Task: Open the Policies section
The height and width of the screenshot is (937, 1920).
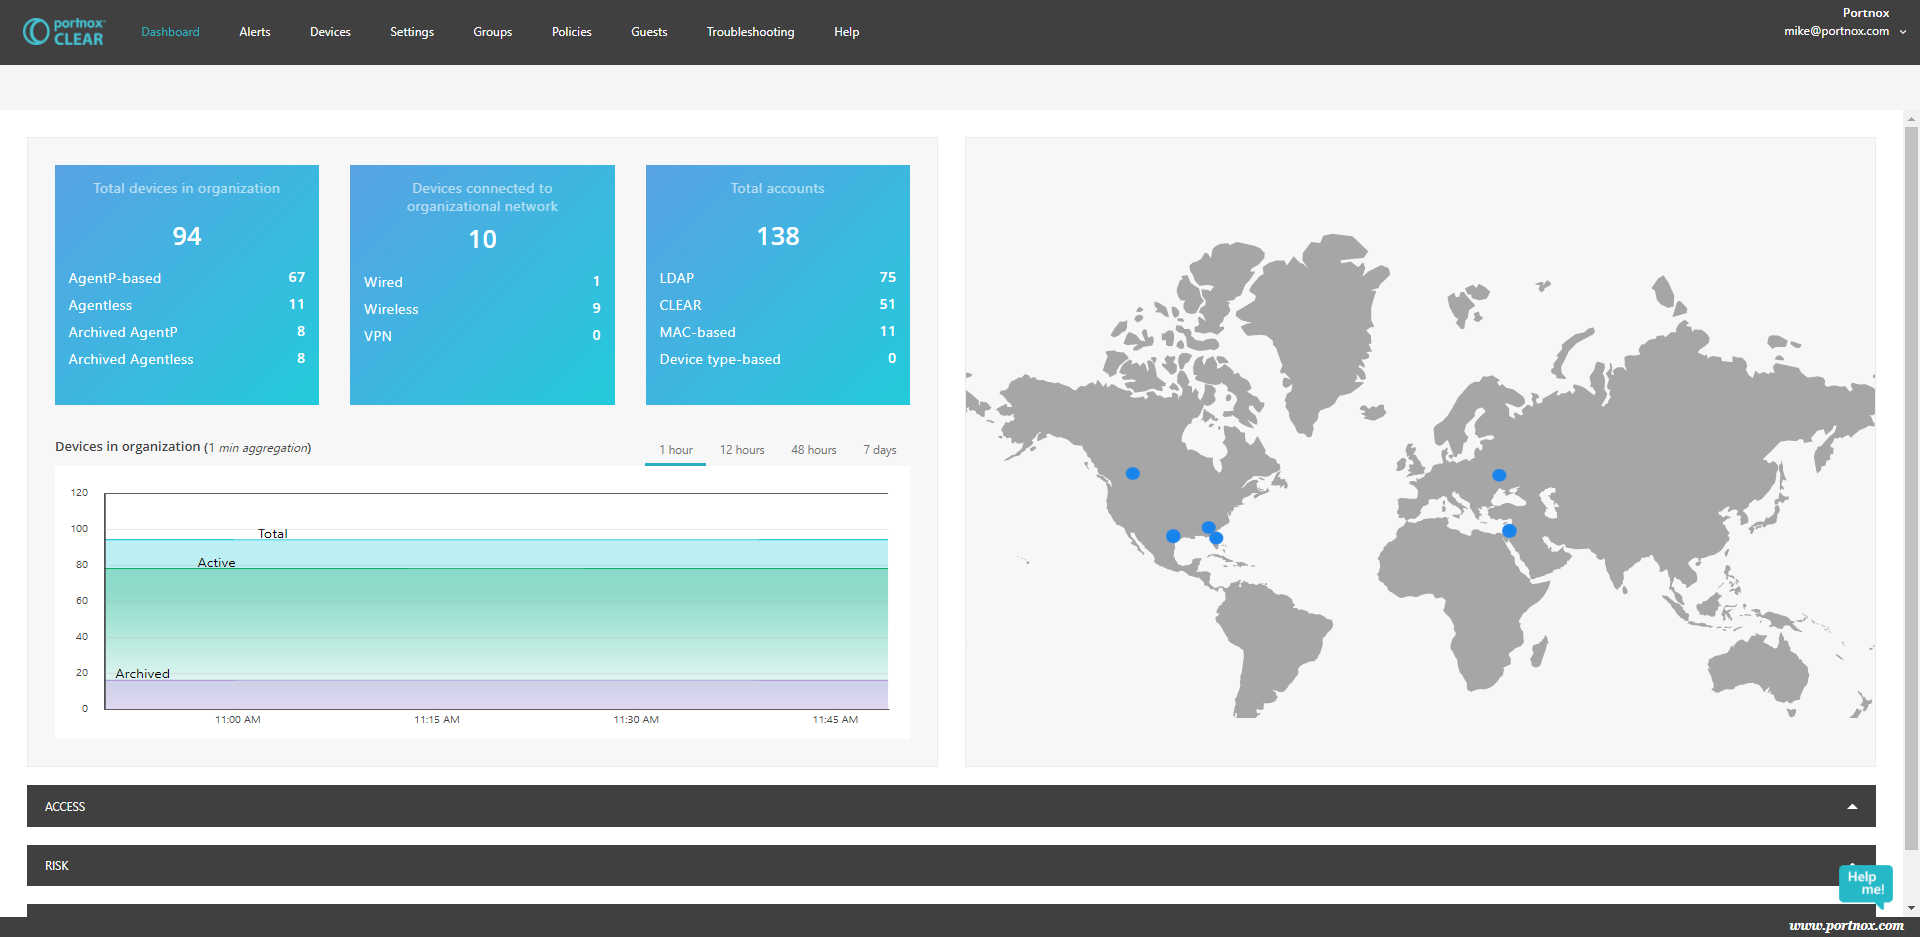Action: [572, 32]
